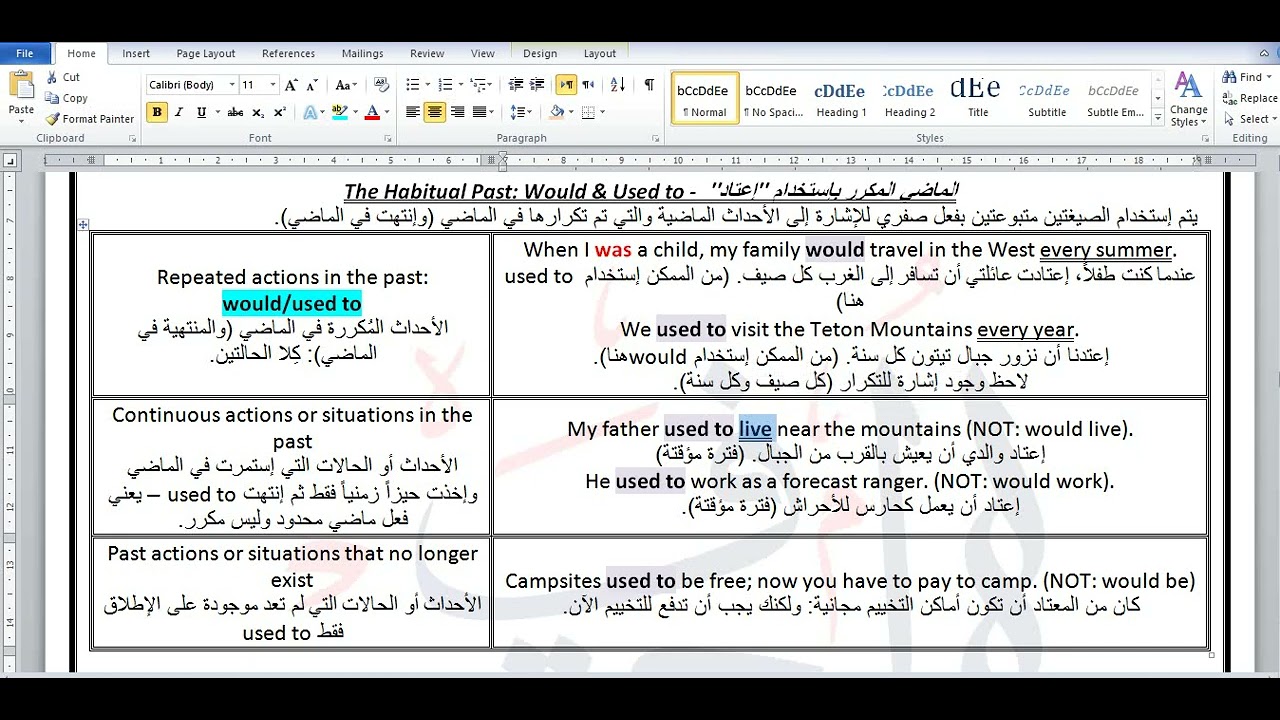Open the table Layout tab

(x=600, y=54)
